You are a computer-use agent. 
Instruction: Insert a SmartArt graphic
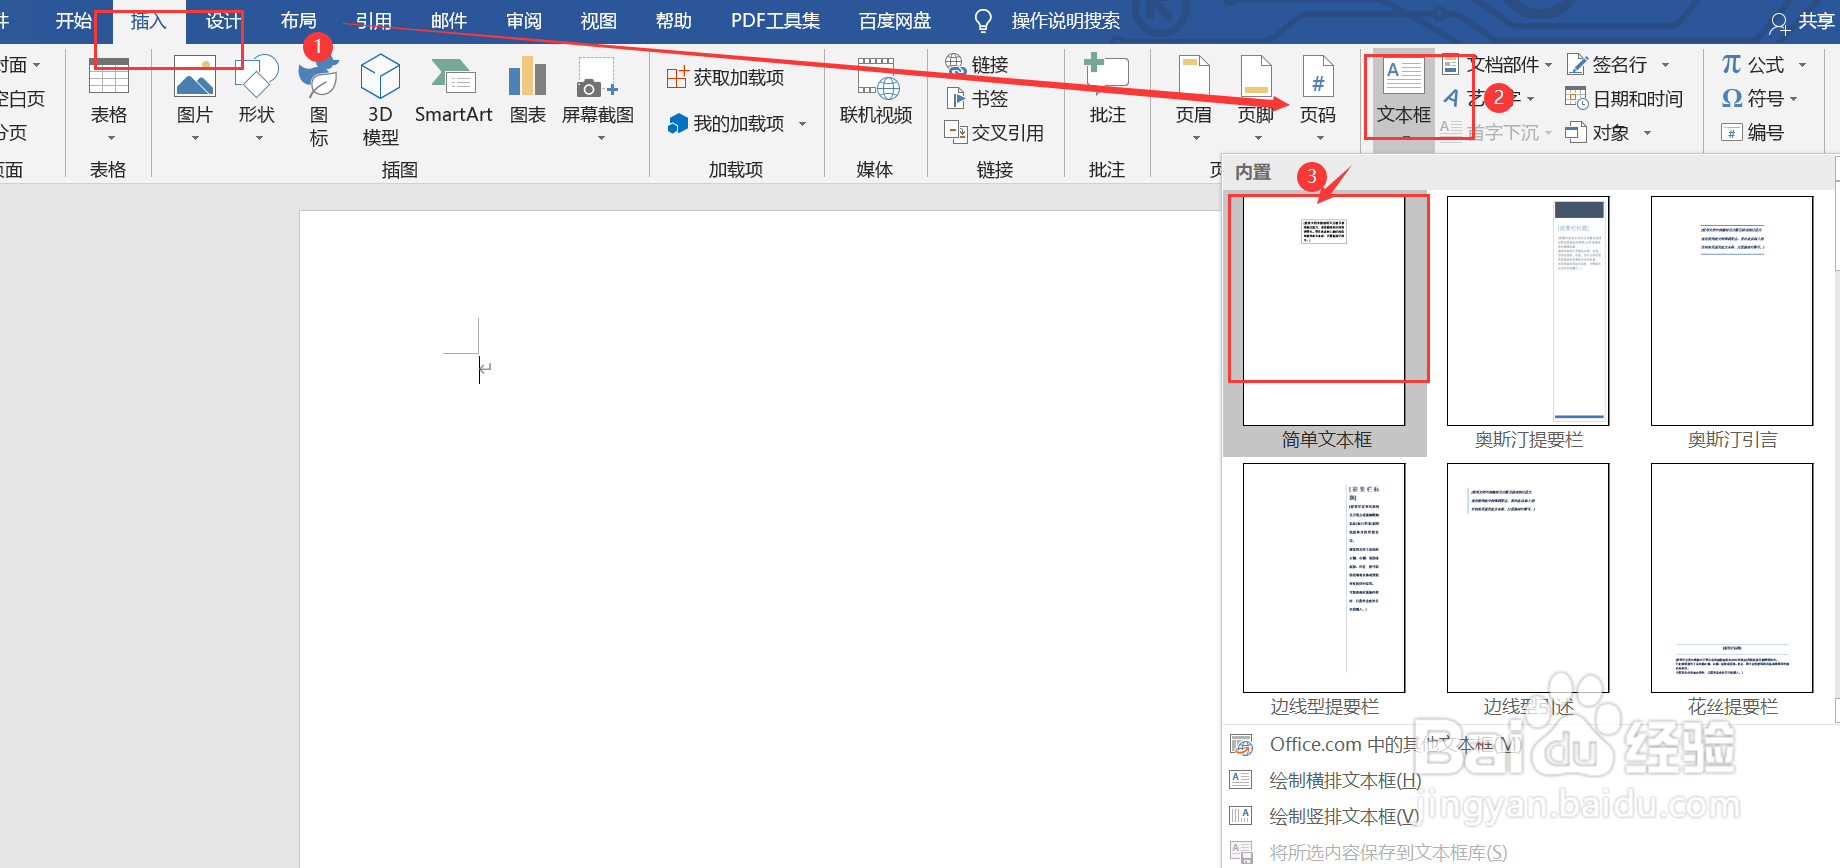tap(453, 92)
